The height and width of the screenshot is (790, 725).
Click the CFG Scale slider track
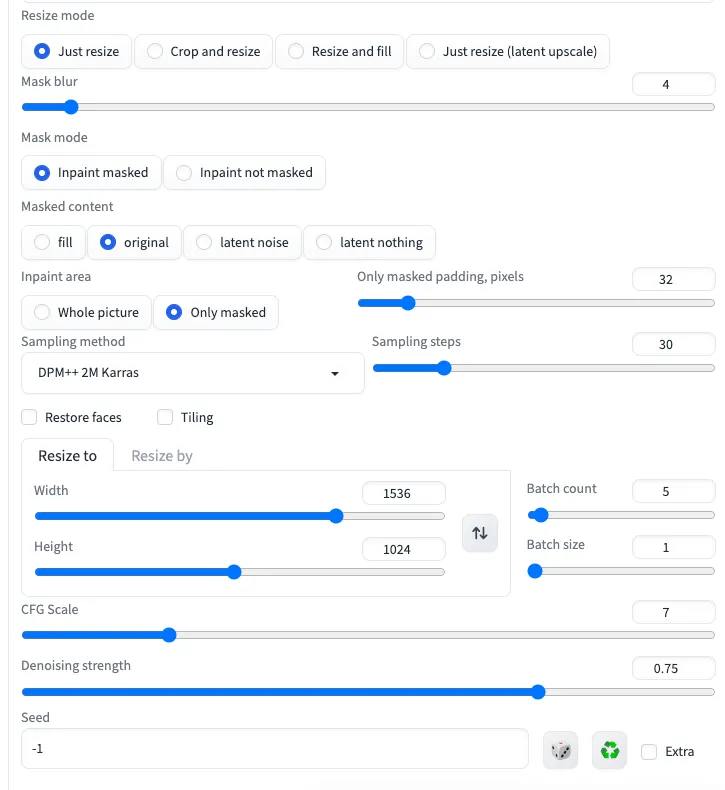click(368, 635)
